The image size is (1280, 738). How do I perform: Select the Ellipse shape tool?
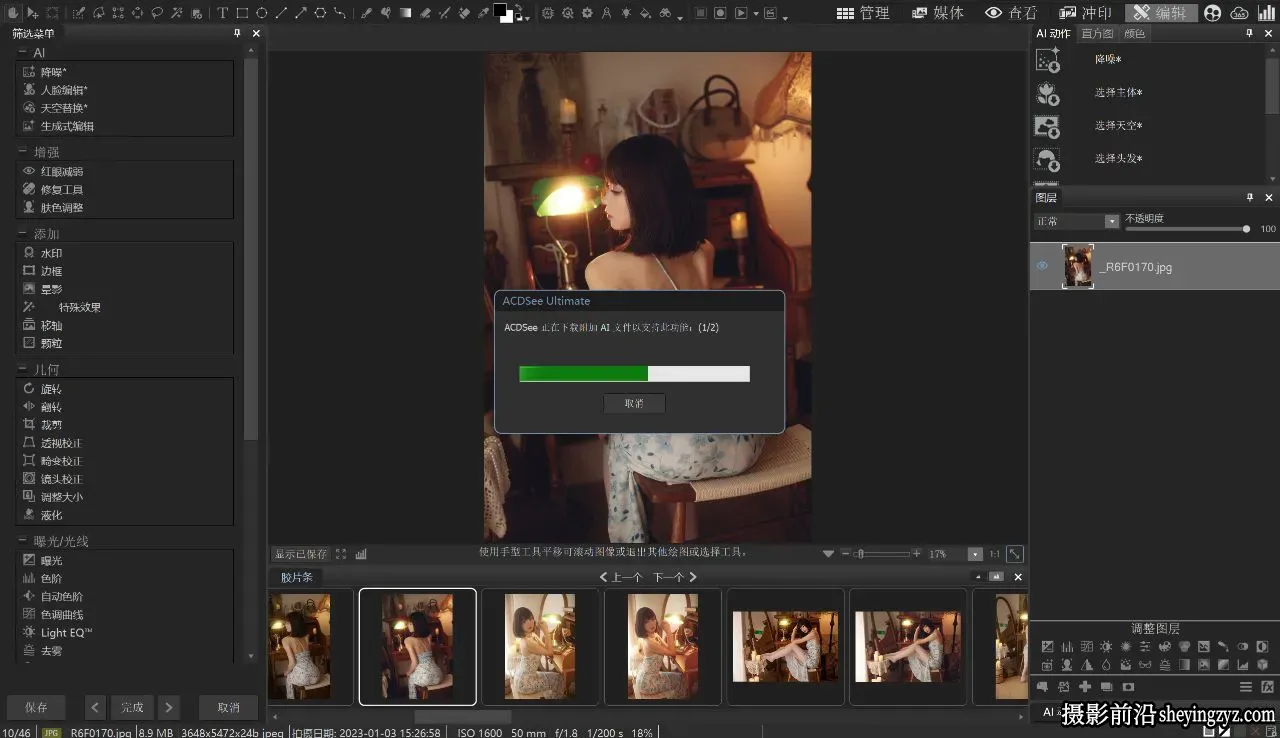261,13
